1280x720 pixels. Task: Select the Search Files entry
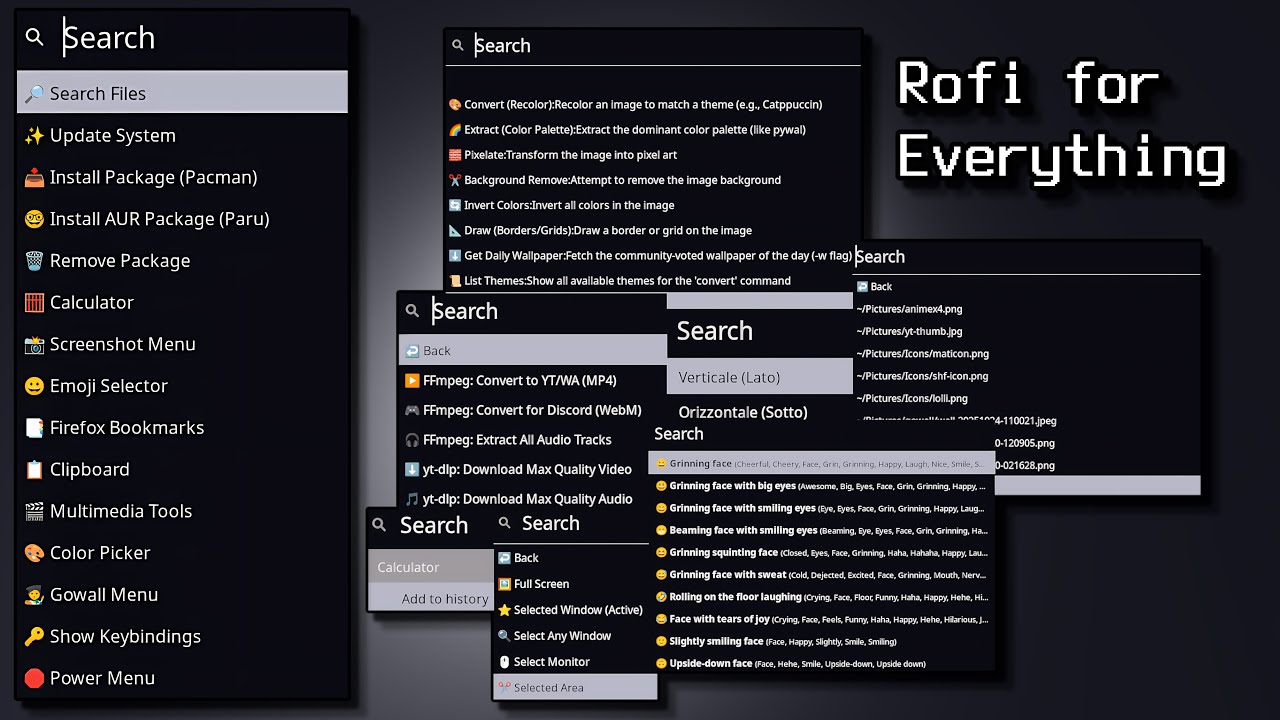[x=182, y=93]
